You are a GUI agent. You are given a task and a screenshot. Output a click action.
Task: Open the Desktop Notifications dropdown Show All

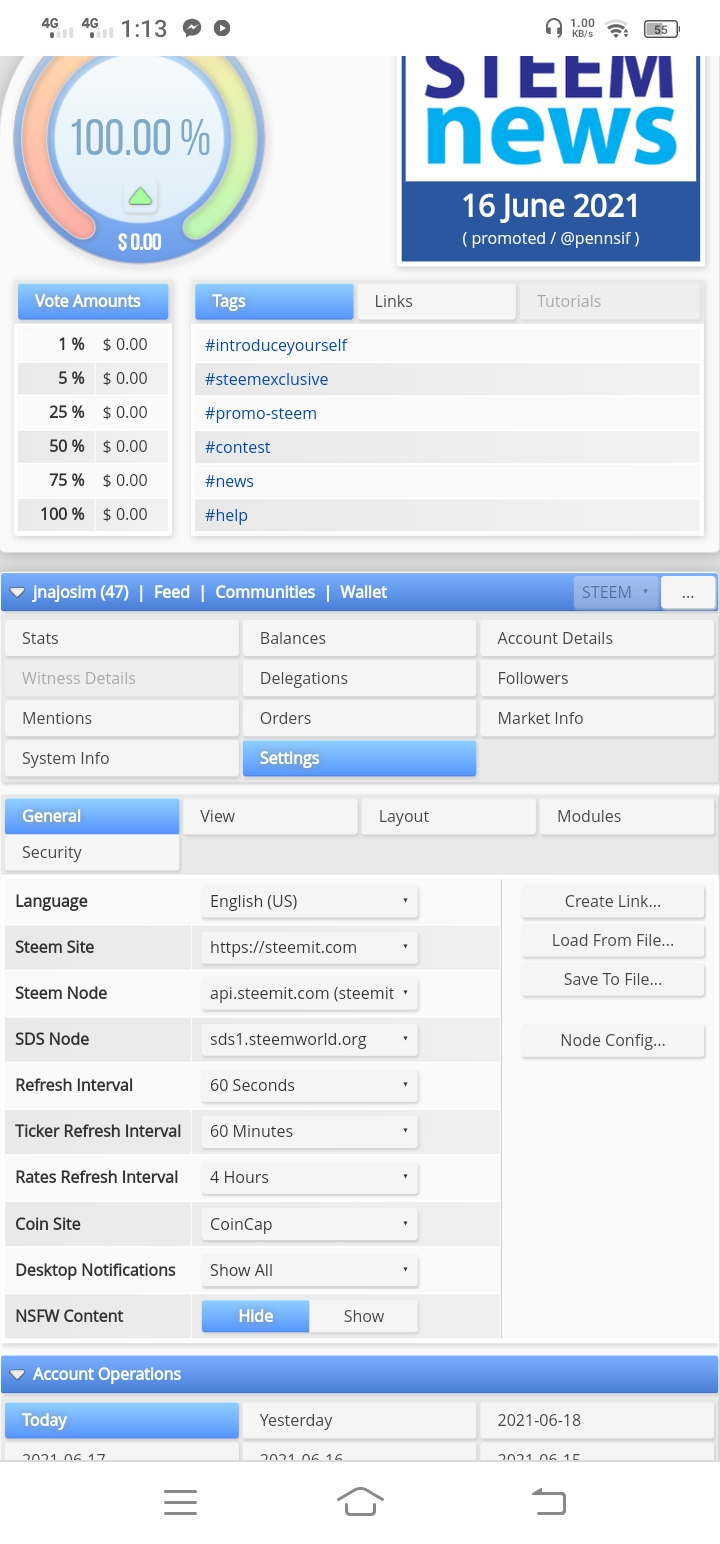coord(310,1270)
